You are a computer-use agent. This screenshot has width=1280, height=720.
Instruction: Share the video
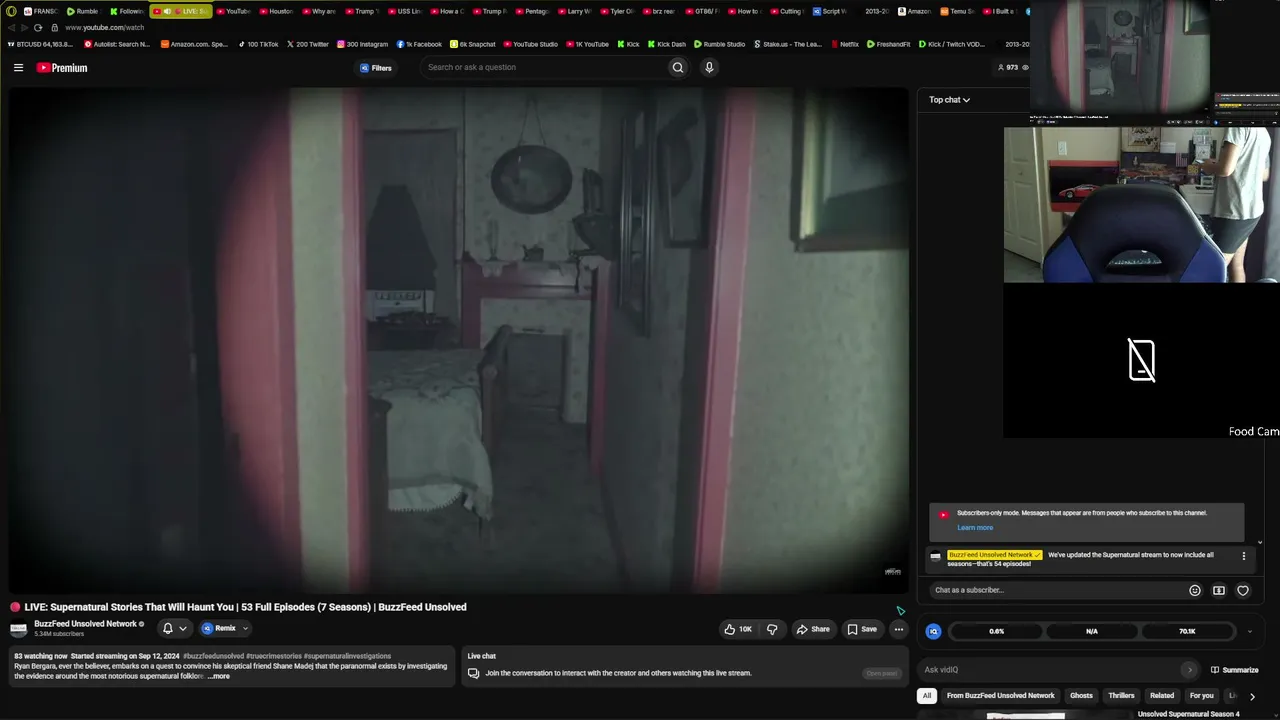pyautogui.click(x=813, y=629)
